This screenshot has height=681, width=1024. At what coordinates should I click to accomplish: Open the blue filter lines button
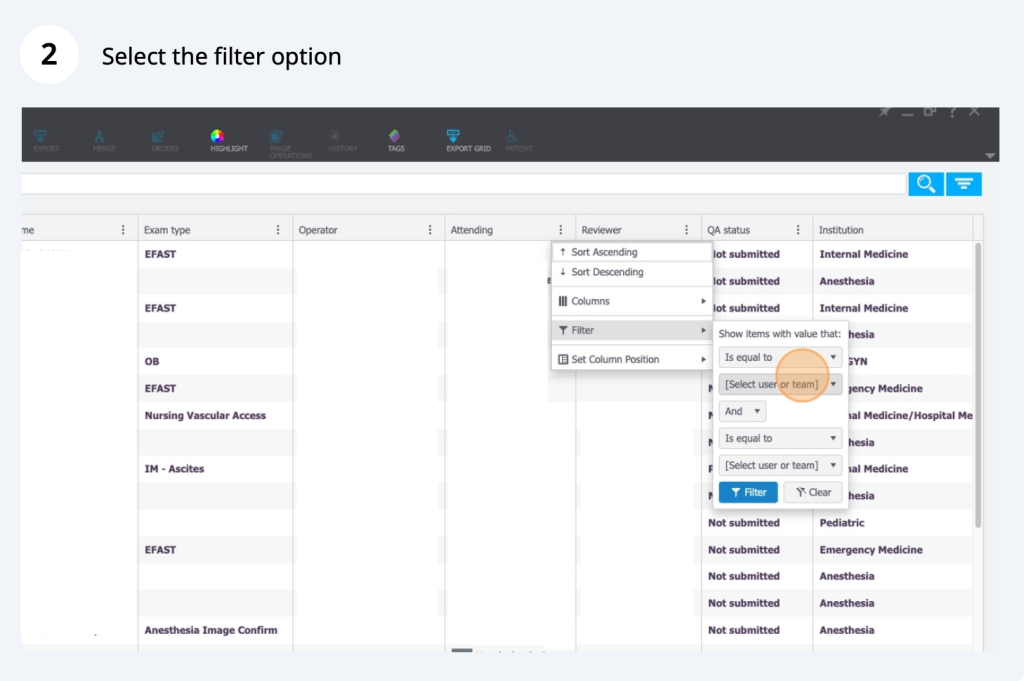tap(964, 184)
